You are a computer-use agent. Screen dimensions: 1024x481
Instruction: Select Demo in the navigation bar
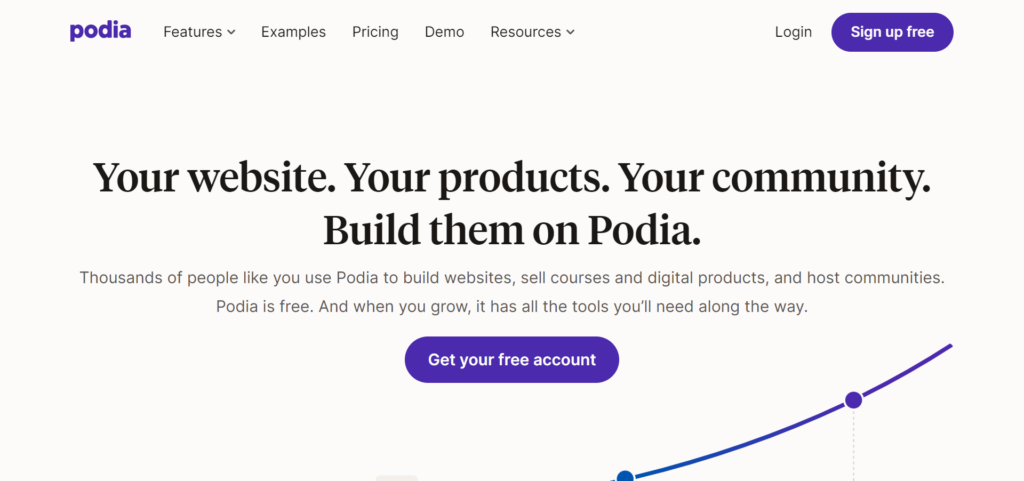pyautogui.click(x=444, y=32)
